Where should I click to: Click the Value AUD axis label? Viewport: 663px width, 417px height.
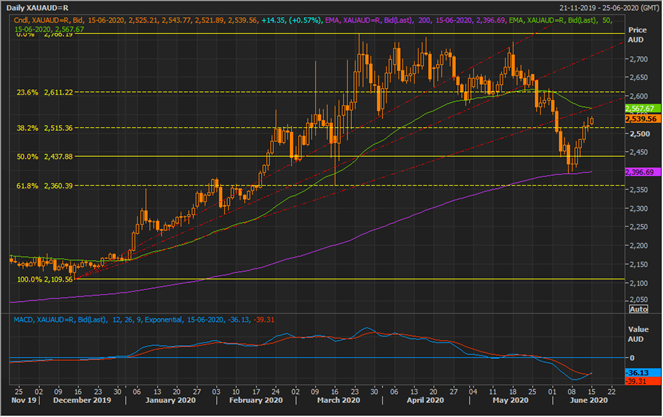[x=638, y=334]
